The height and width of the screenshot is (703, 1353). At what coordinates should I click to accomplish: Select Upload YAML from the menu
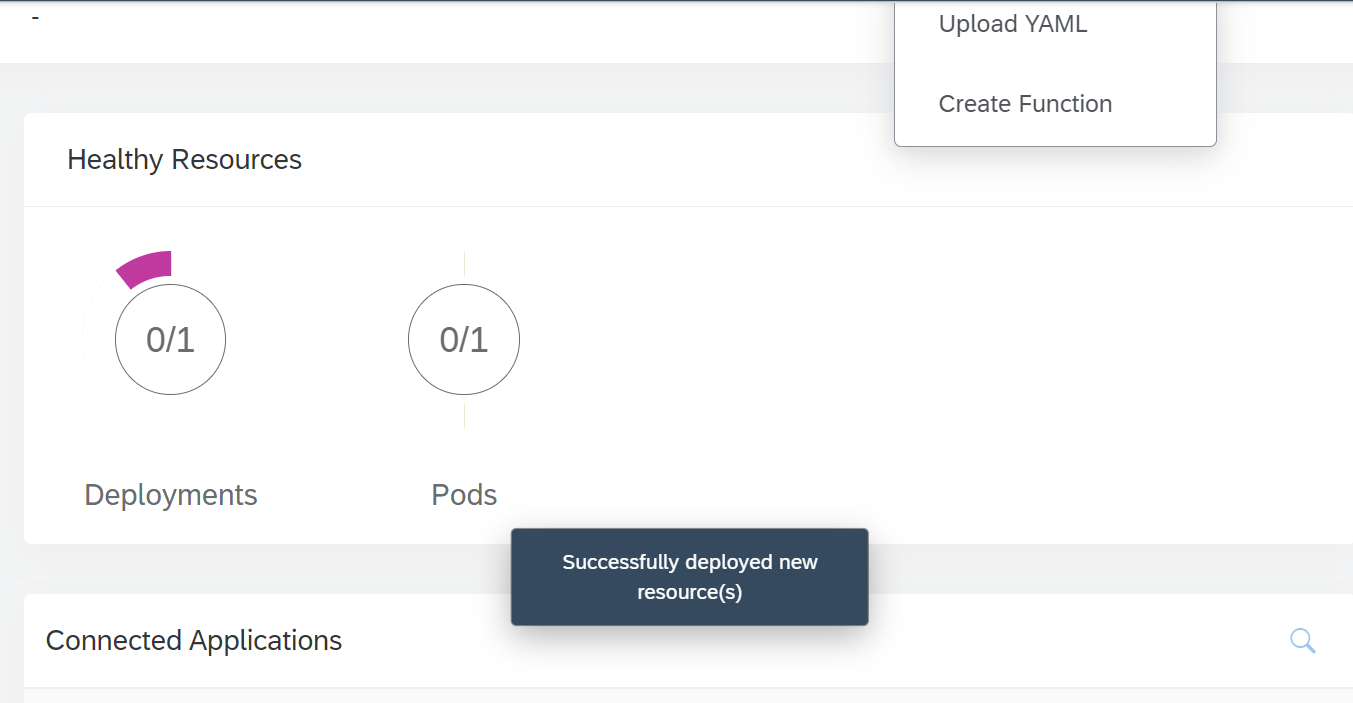coord(1012,24)
